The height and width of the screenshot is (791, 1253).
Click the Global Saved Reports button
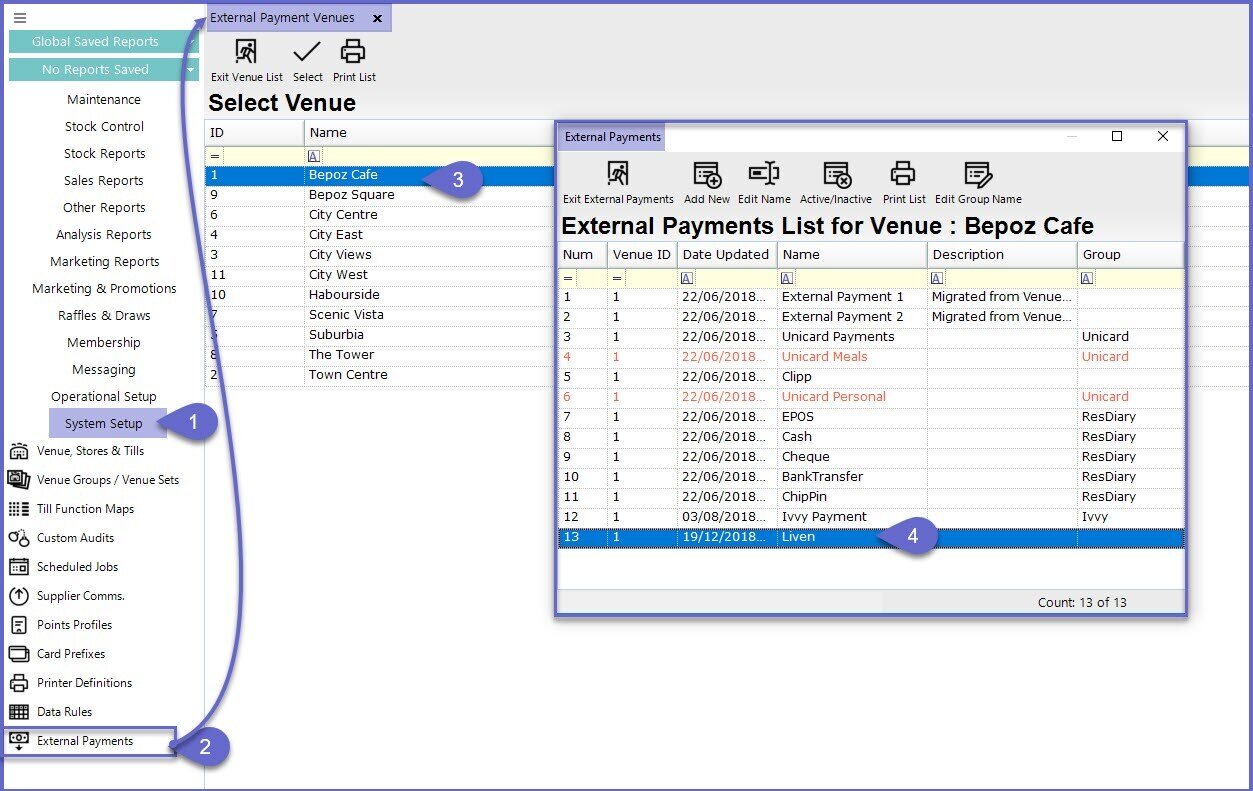tap(95, 42)
